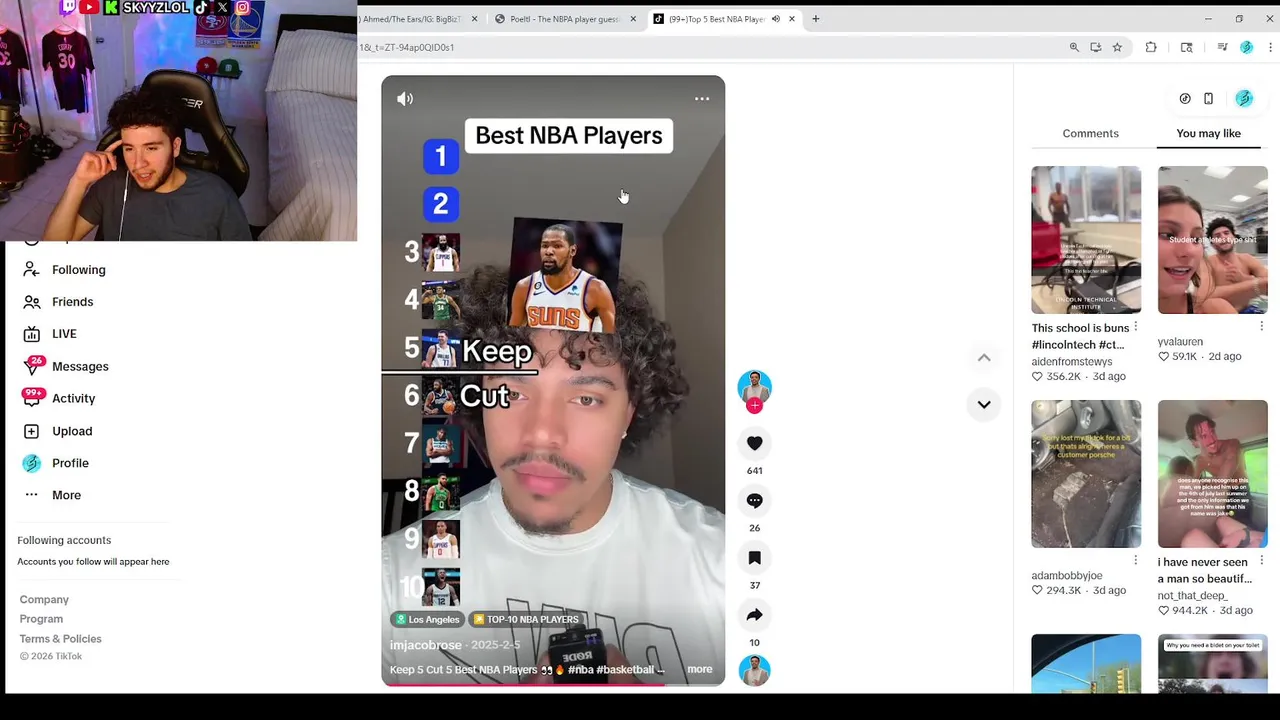This screenshot has width=1280, height=720.
Task: Open options for adambobbyjoe video
Action: (x=1136, y=561)
